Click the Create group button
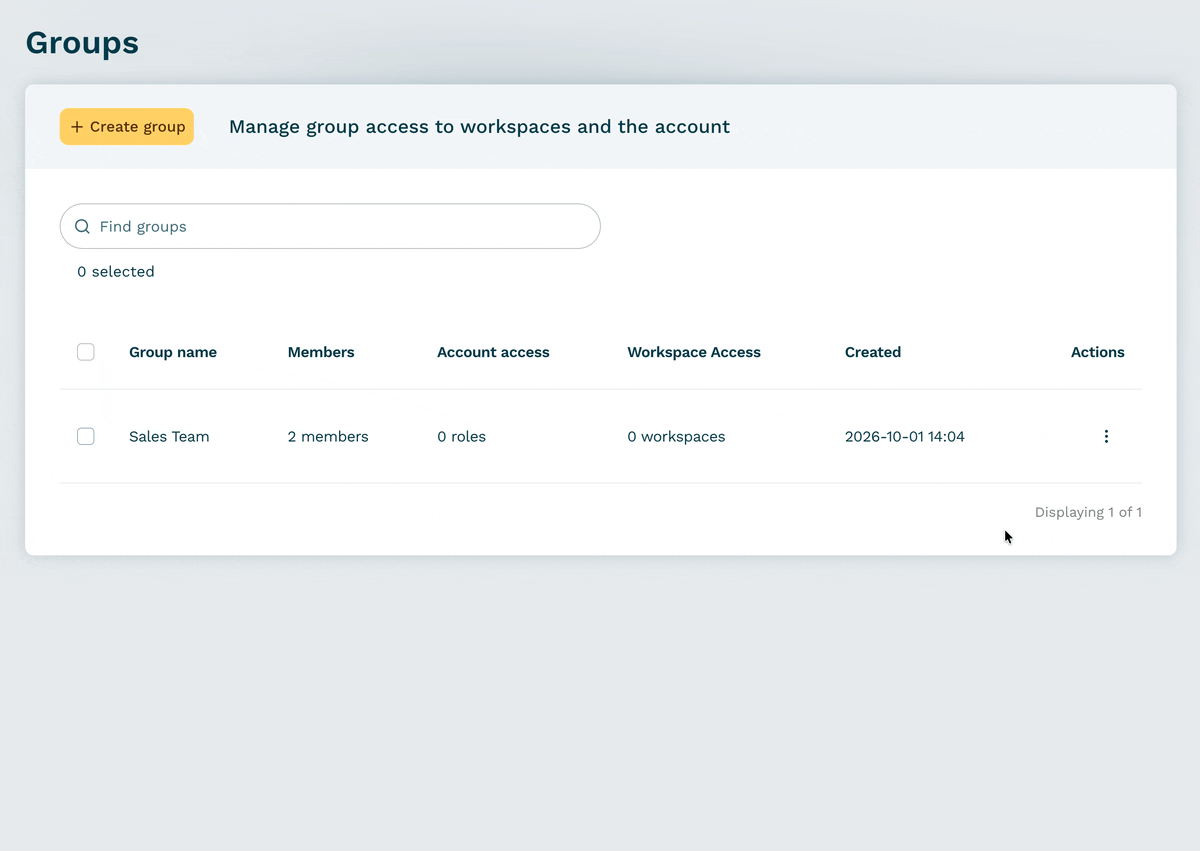 (127, 127)
